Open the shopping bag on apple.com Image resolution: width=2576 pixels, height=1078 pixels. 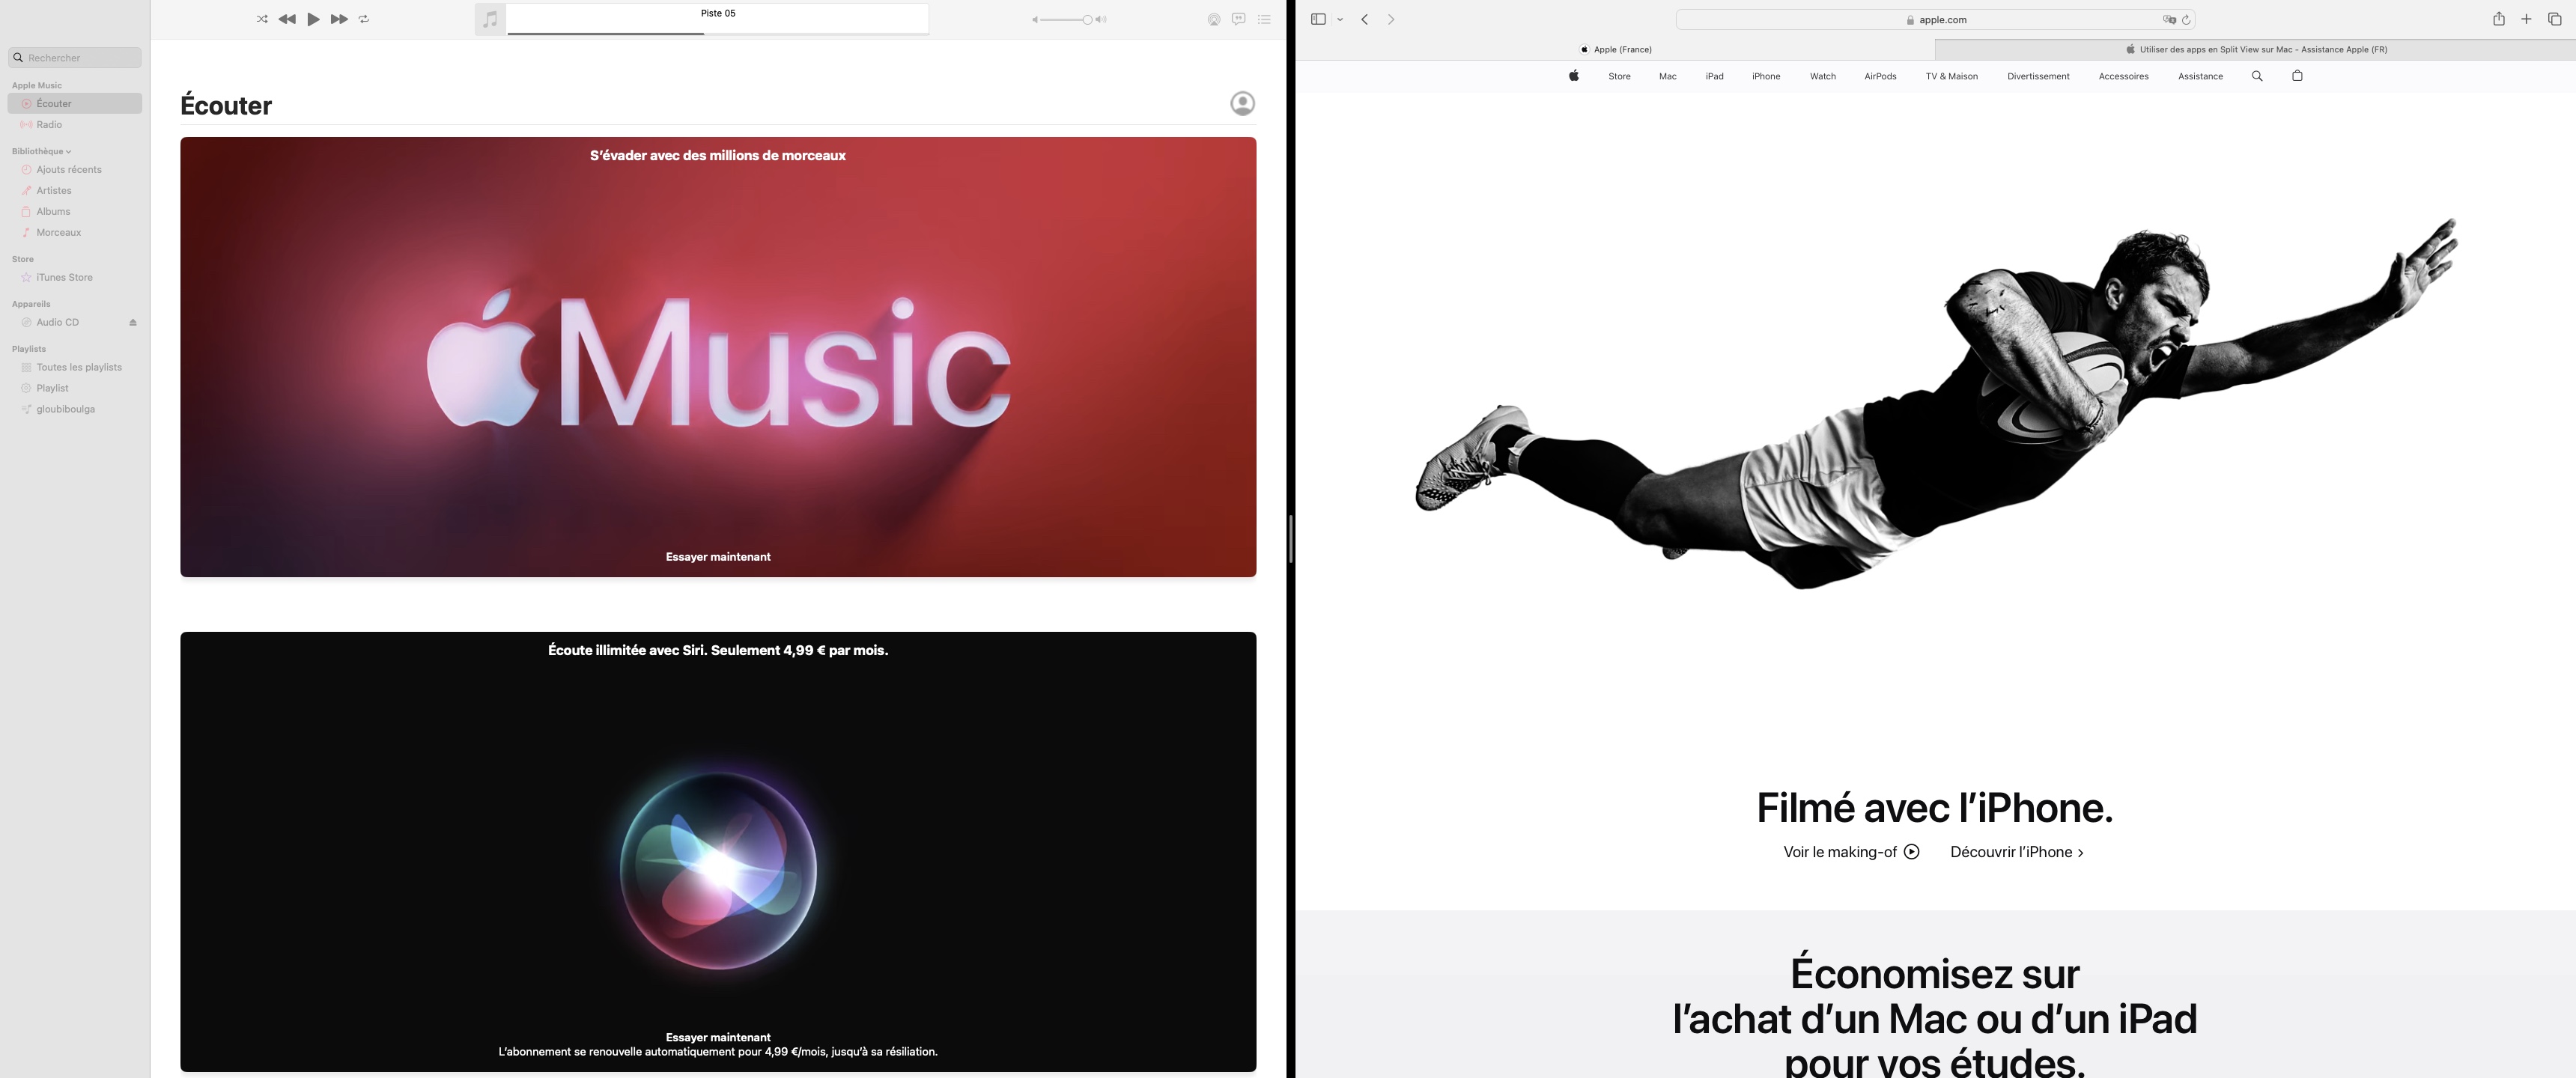pos(2297,76)
